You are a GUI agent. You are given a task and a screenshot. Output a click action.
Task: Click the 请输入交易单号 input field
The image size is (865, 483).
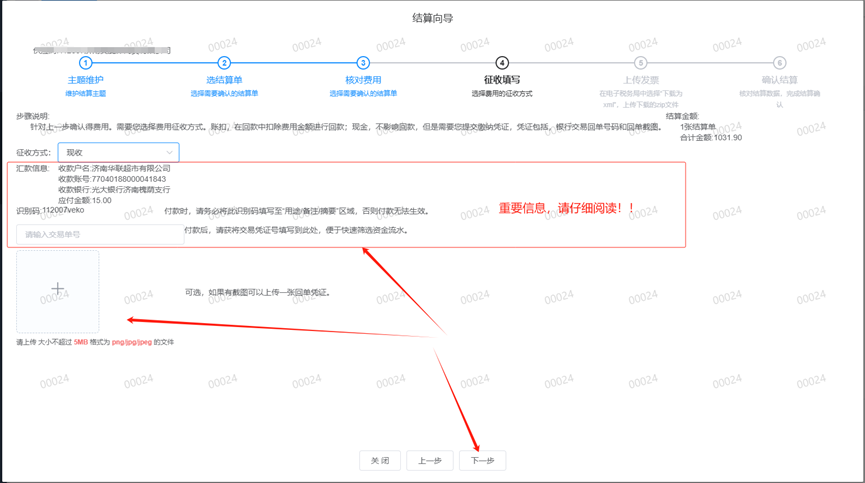point(100,234)
